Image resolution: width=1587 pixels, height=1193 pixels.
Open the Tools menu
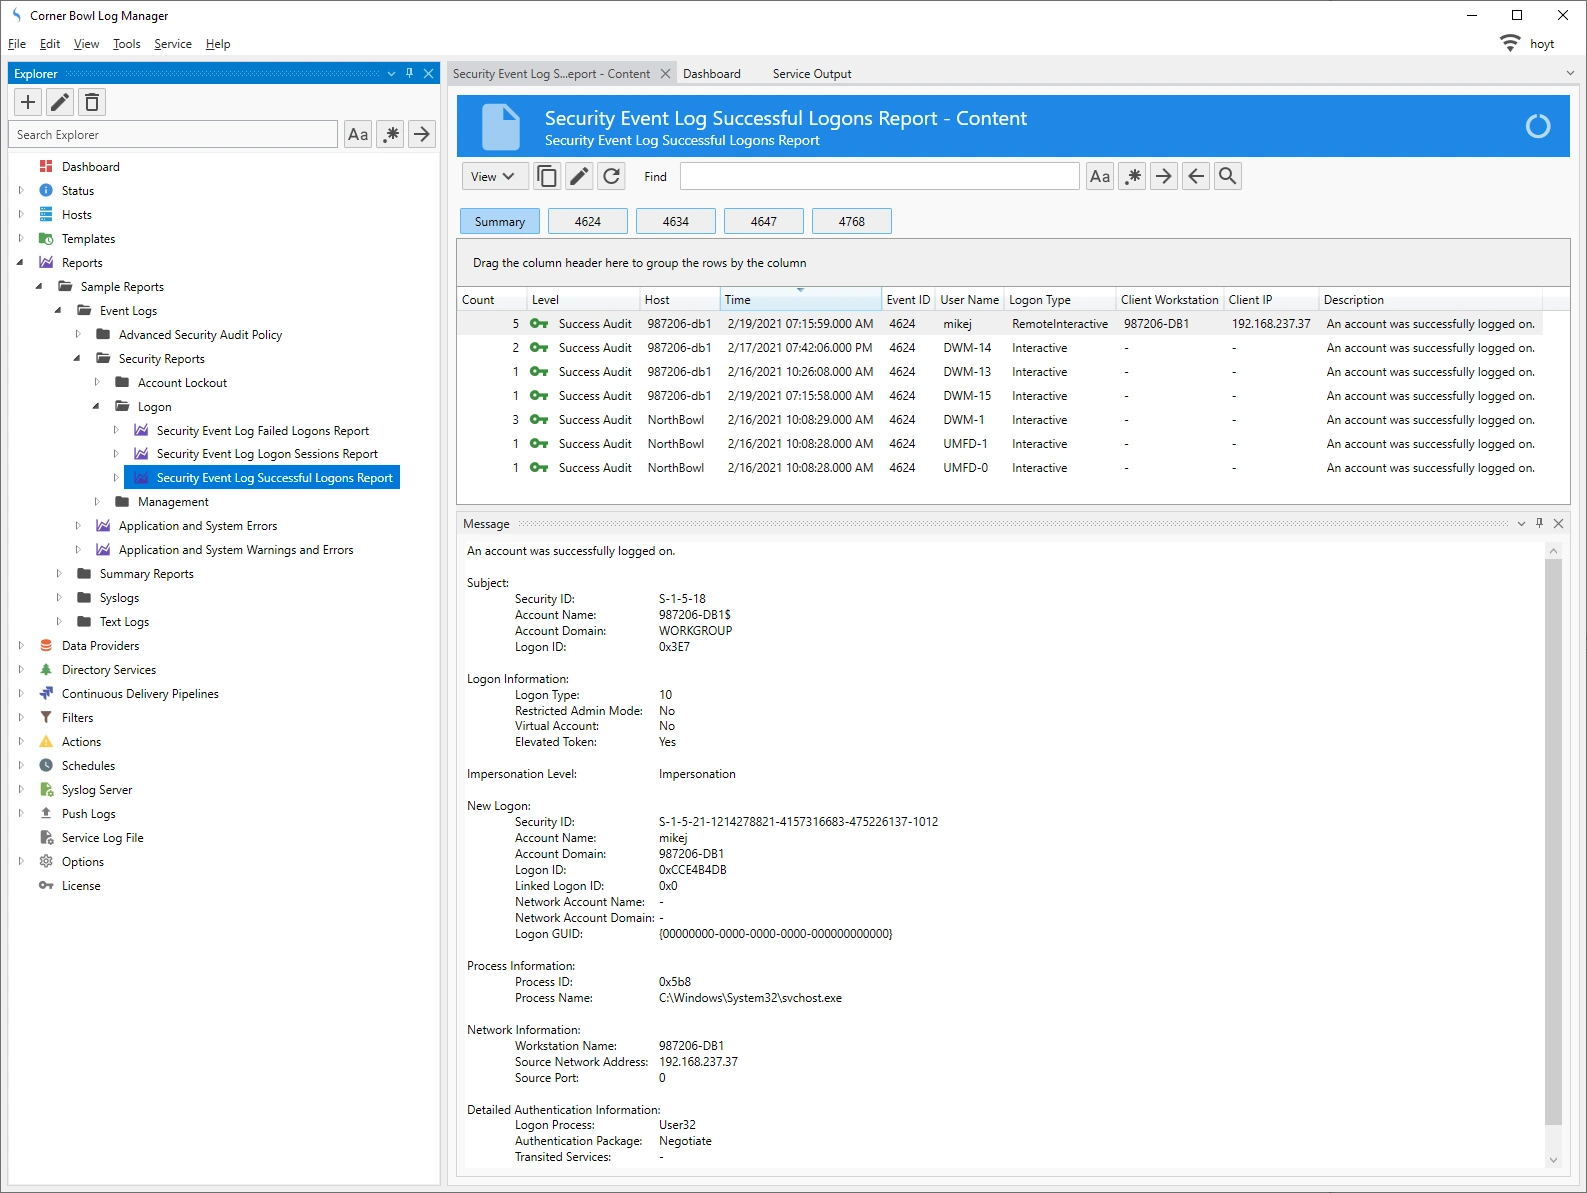click(x=126, y=44)
